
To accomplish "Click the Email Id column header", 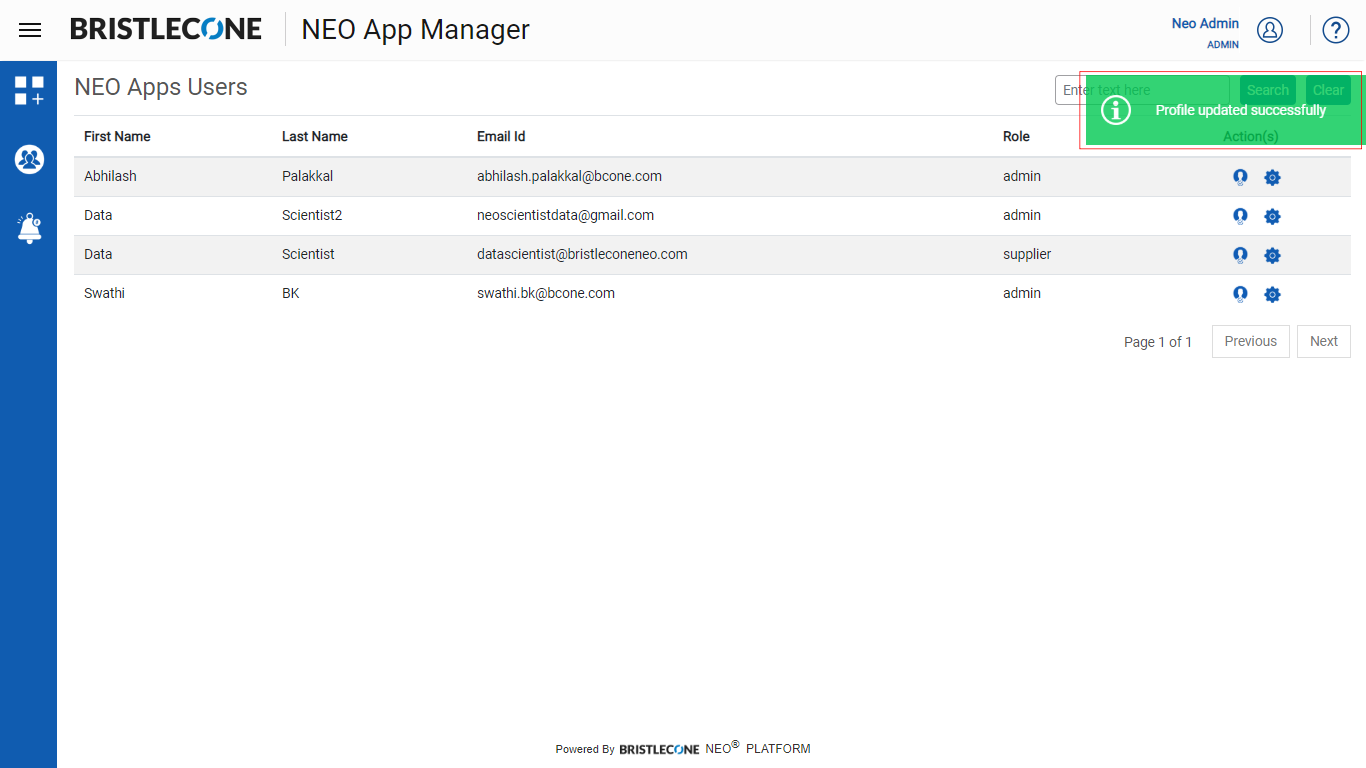I will [501, 136].
